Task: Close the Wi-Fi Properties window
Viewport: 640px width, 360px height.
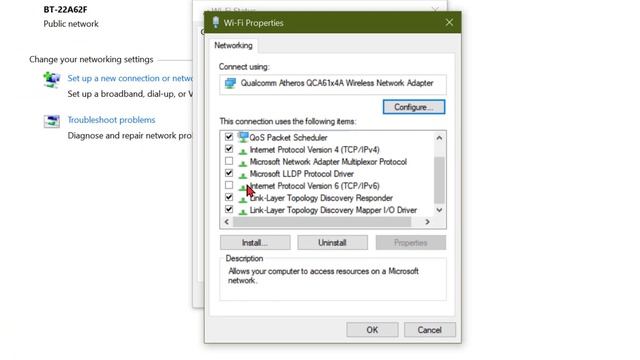Action: (x=449, y=22)
